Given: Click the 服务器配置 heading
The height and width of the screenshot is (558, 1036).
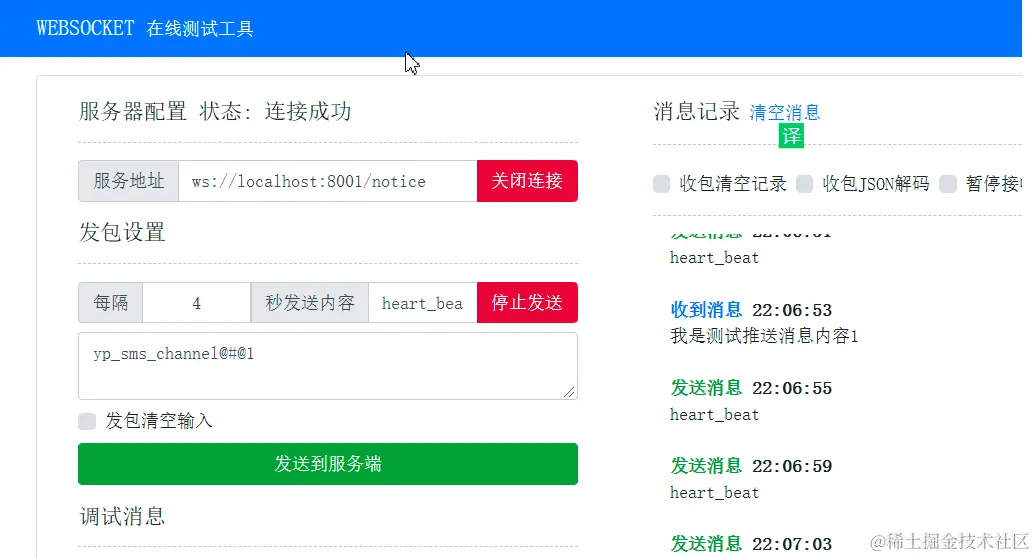Looking at the screenshot, I should click(133, 111).
